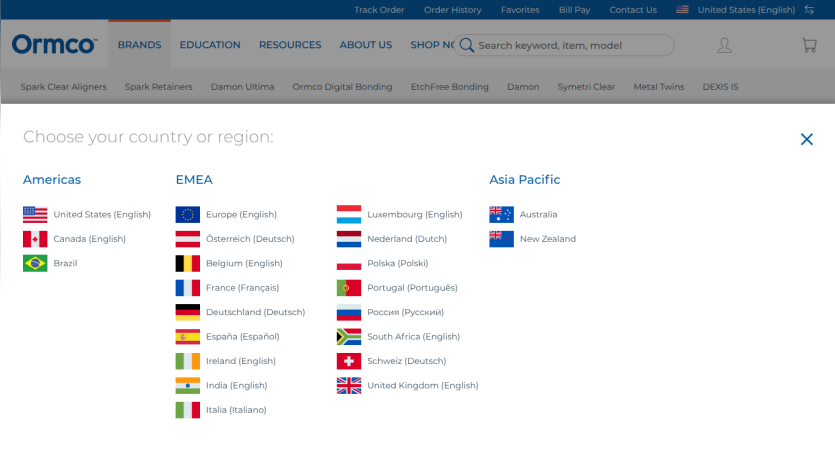Click the Italia flag icon
Viewport: 835px width, 469px height.
tap(188, 410)
